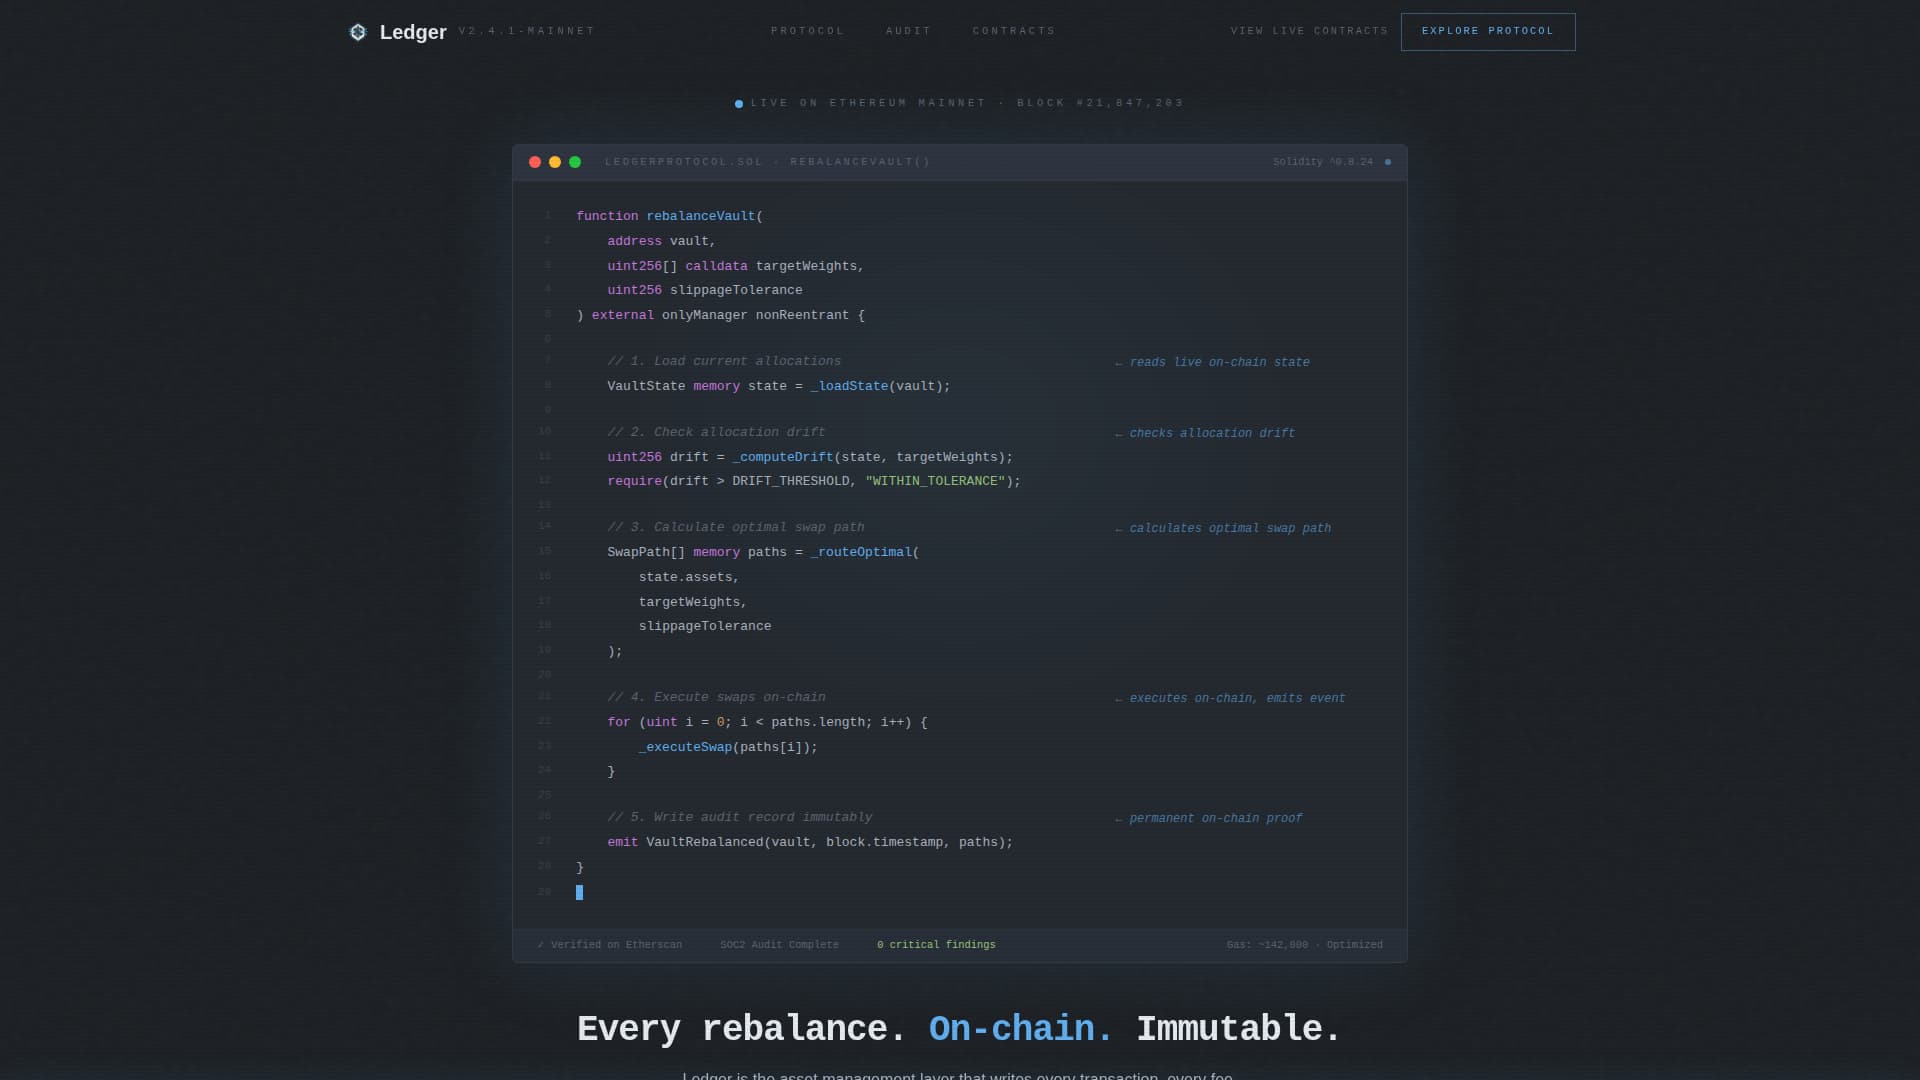Click the emit VaultRebalanced code line
Screen dimensions: 1920x1080
pos(810,842)
